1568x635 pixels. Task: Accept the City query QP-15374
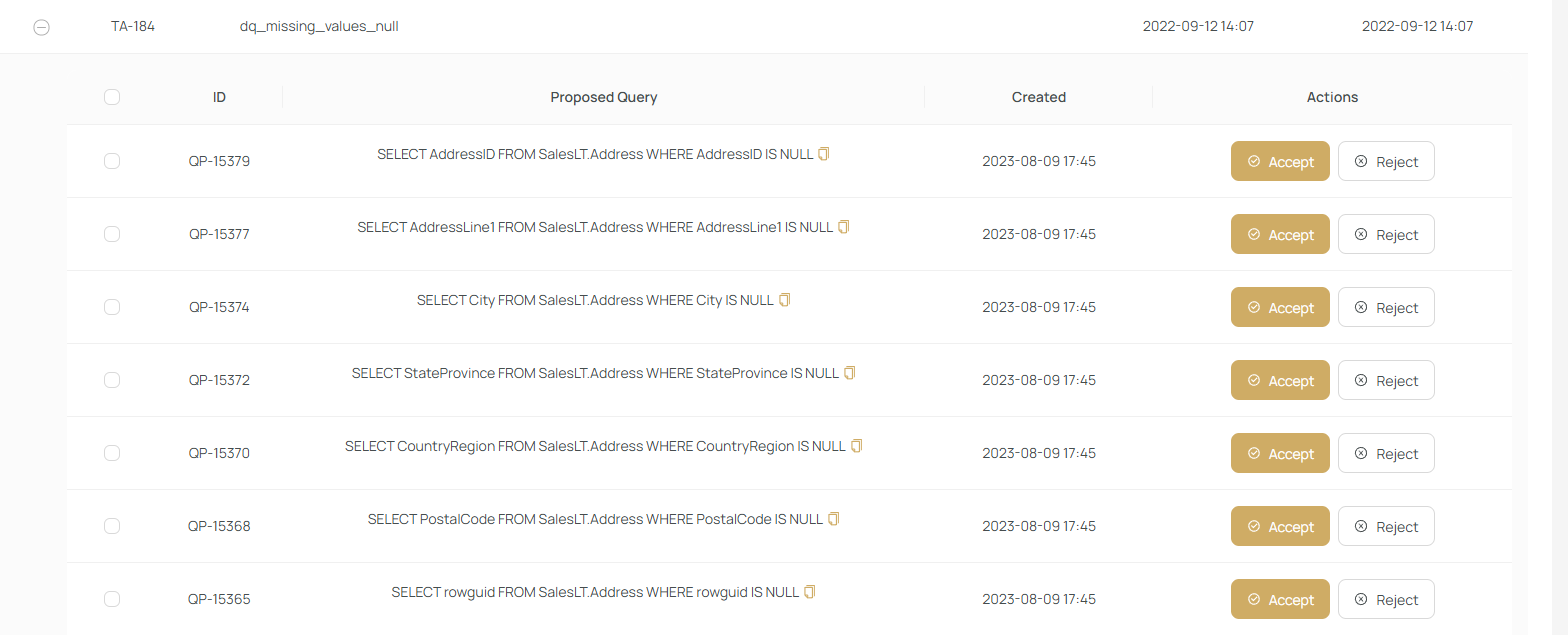[1279, 307]
